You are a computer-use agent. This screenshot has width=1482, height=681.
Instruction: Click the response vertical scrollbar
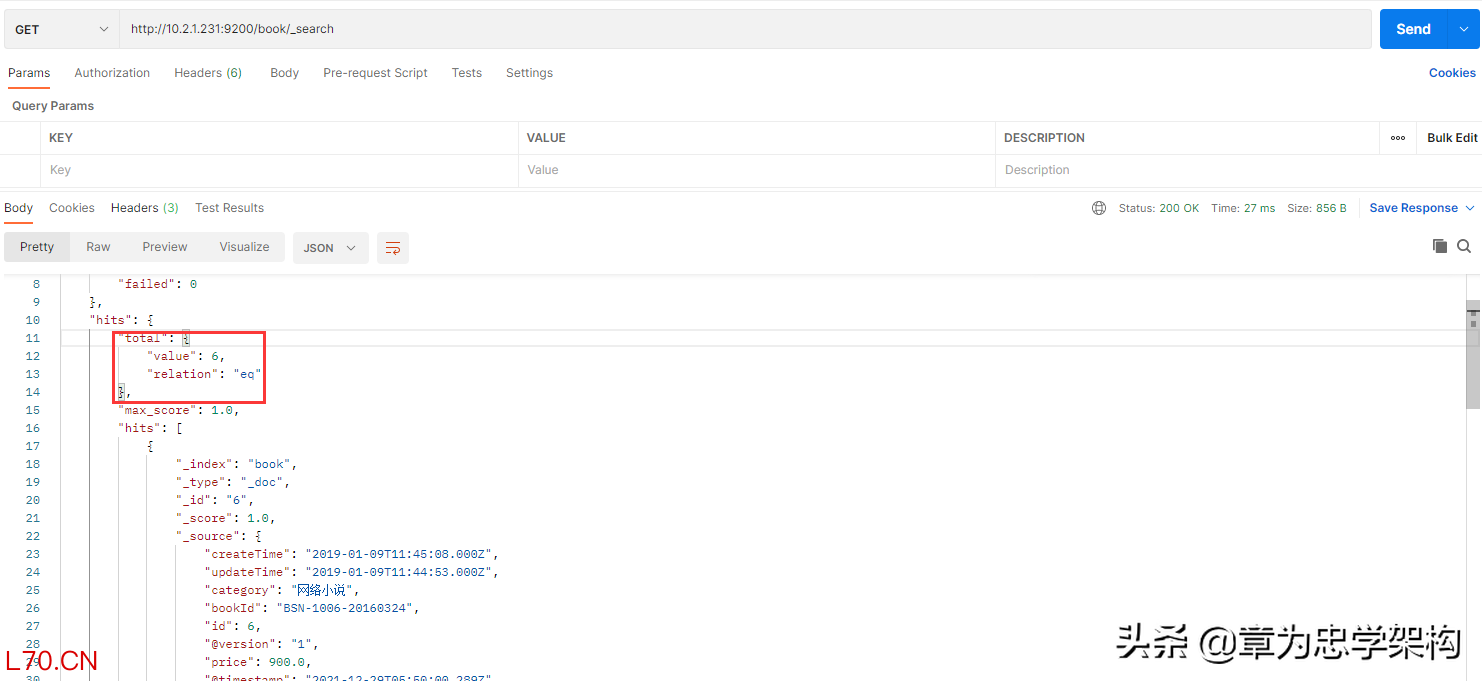[x=1473, y=355]
